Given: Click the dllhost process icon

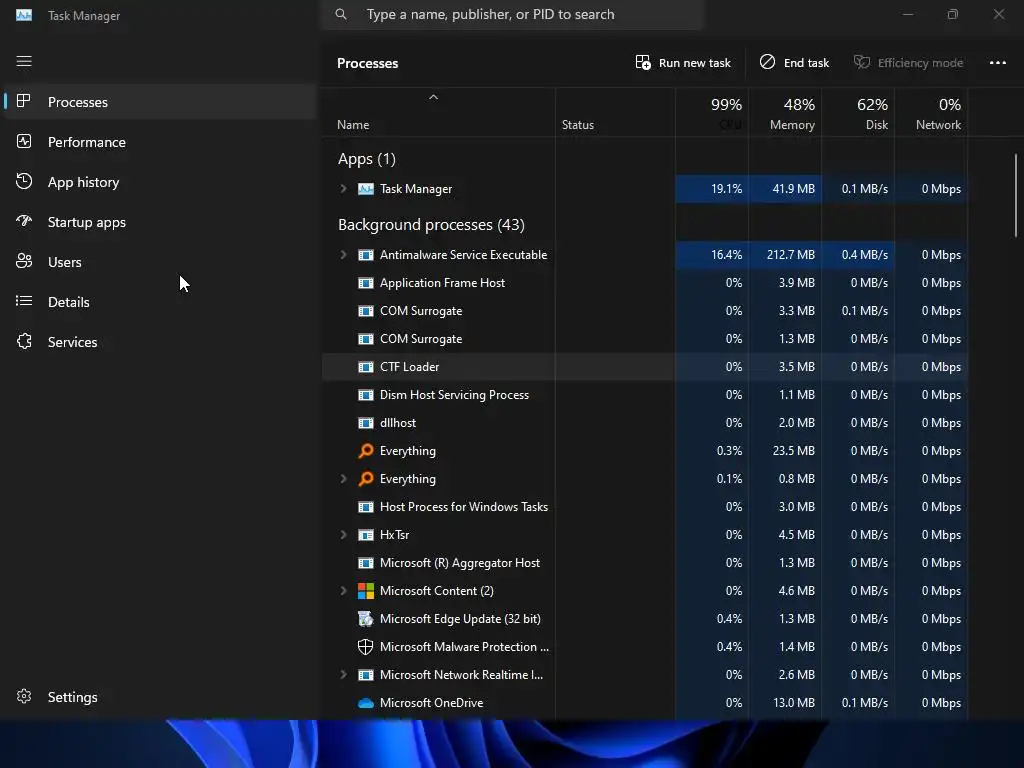Looking at the screenshot, I should pos(366,423).
